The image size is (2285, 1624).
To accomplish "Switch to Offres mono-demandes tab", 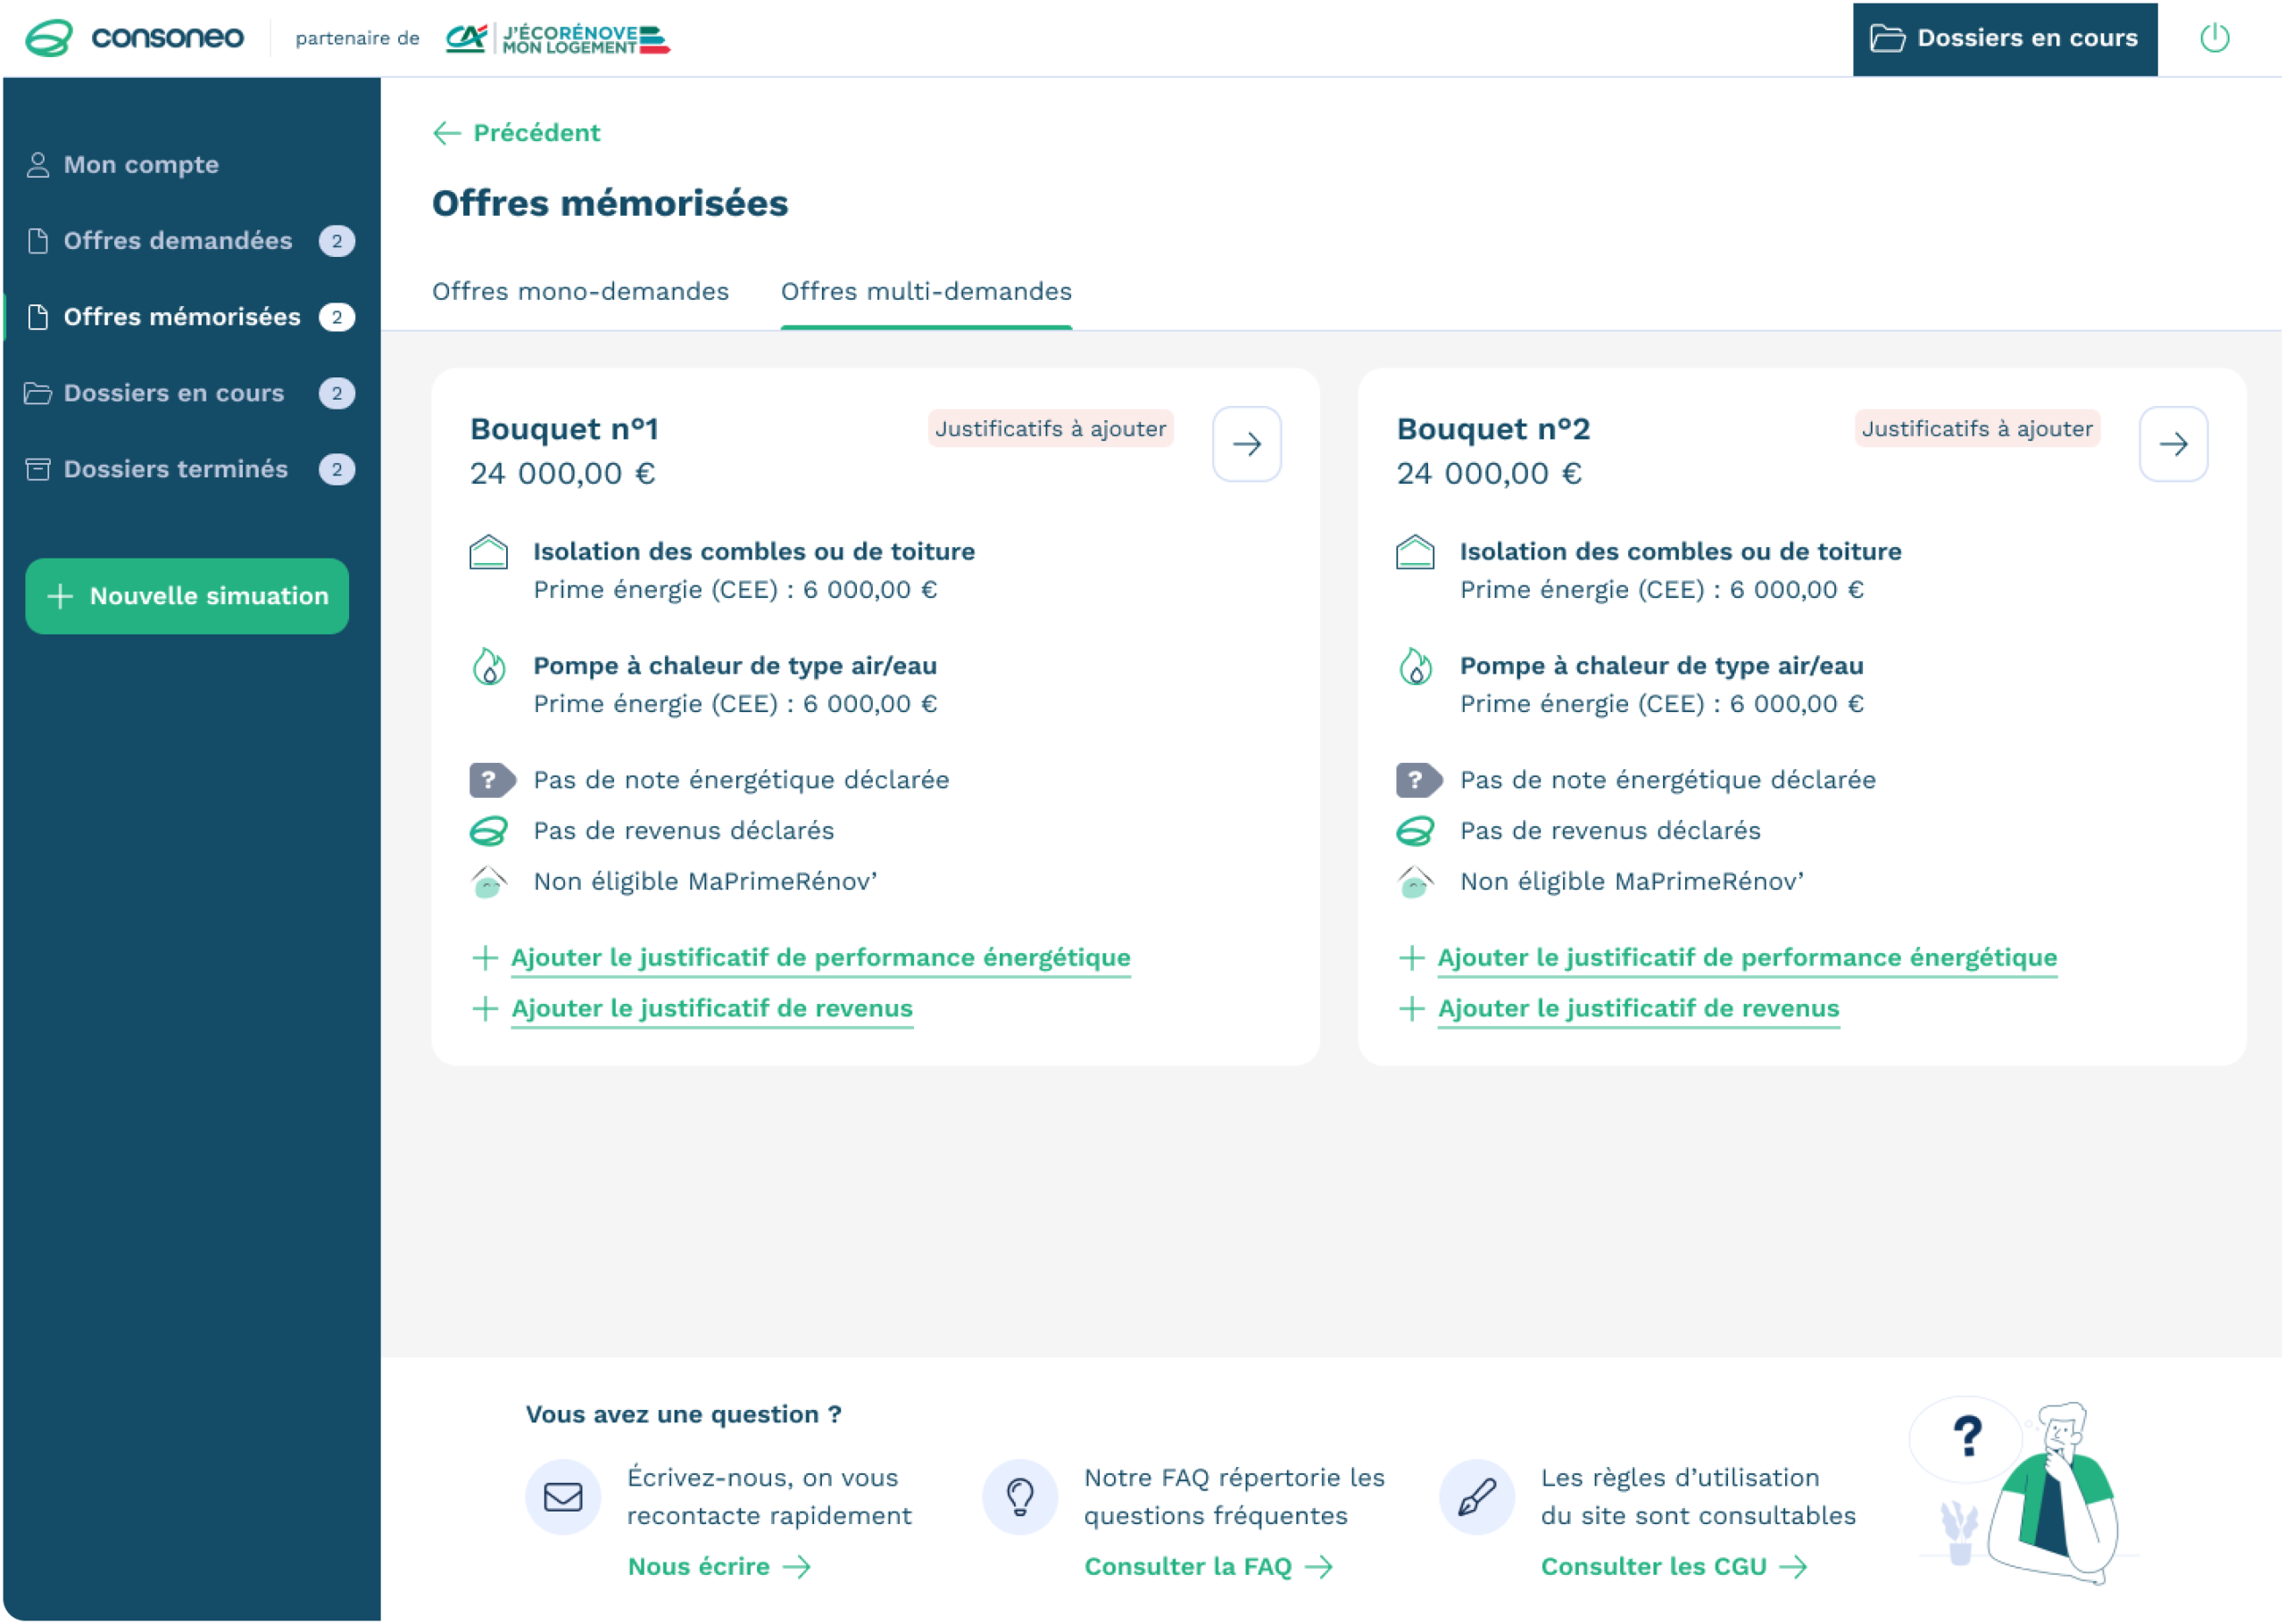I will click(x=580, y=292).
